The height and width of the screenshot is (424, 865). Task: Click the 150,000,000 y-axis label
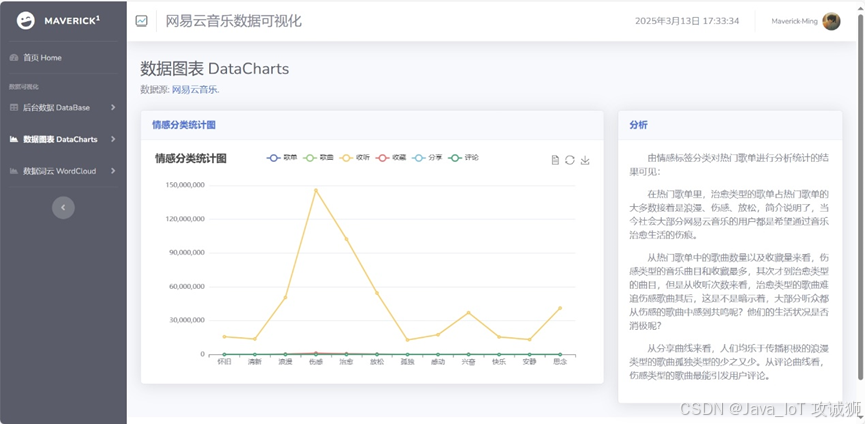(x=185, y=185)
